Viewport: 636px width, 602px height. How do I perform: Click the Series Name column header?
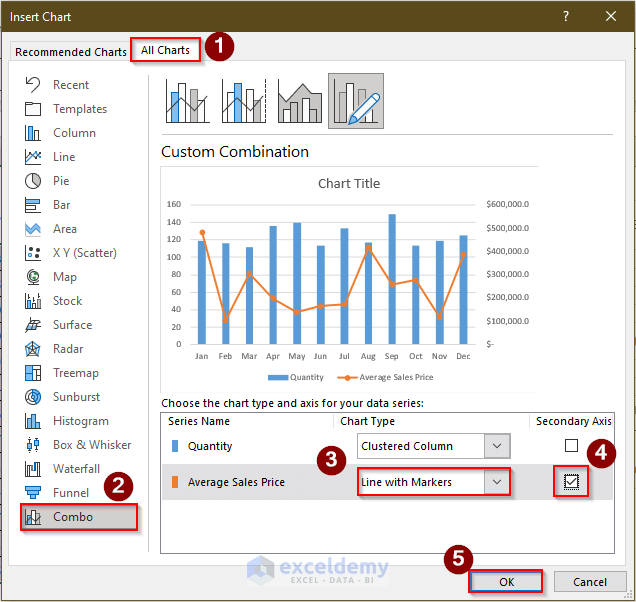coord(199,421)
